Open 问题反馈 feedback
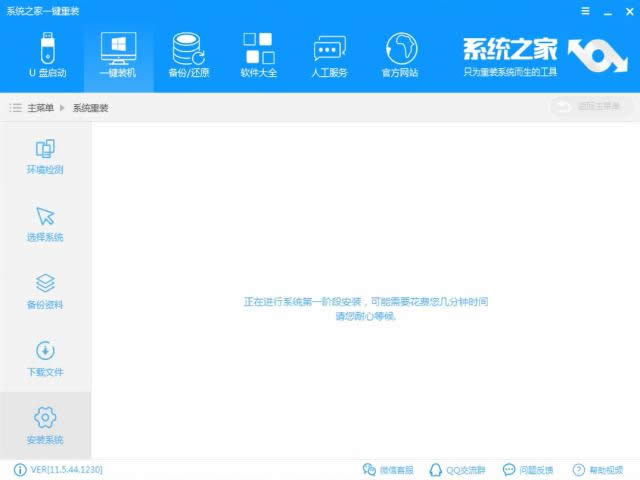The image size is (640, 480). (x=528, y=470)
